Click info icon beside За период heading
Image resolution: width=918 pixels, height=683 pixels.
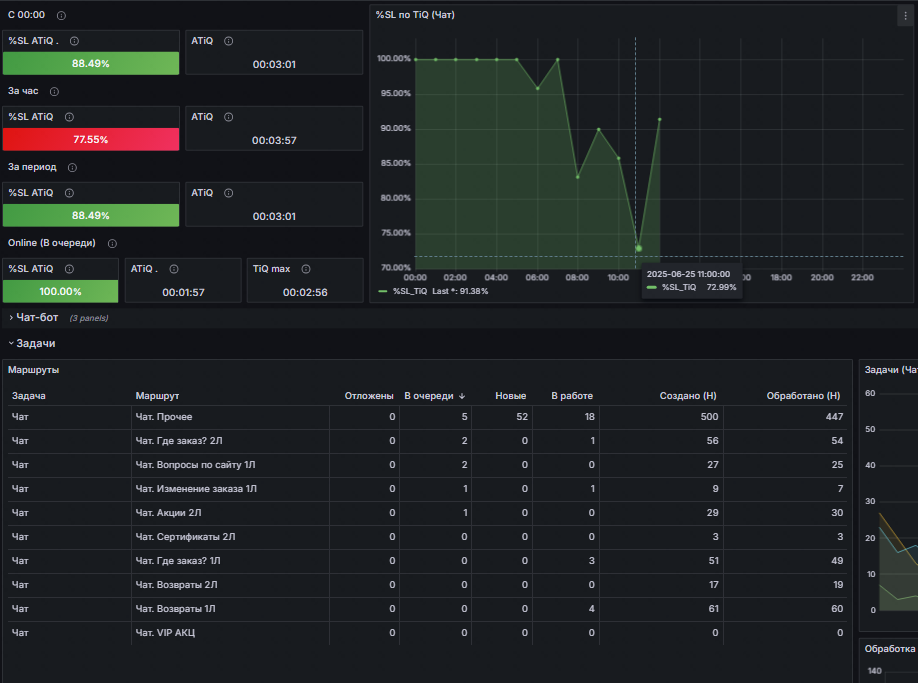[x=72, y=167]
